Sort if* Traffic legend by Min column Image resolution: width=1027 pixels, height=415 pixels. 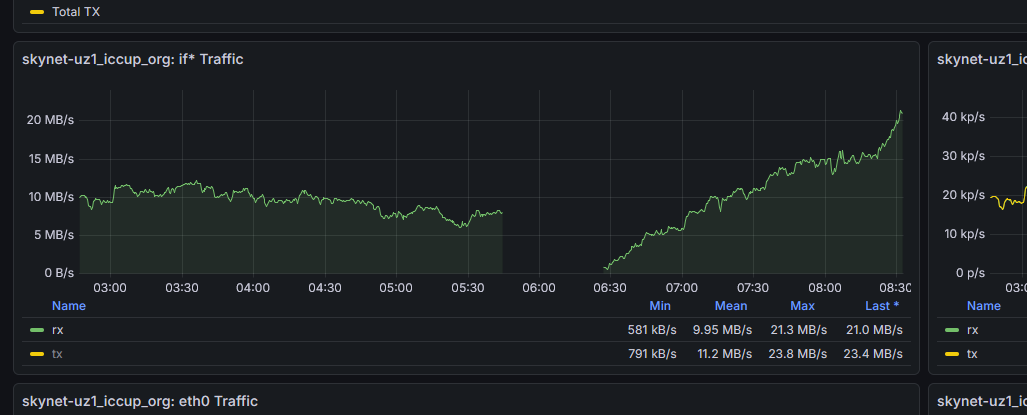click(660, 306)
